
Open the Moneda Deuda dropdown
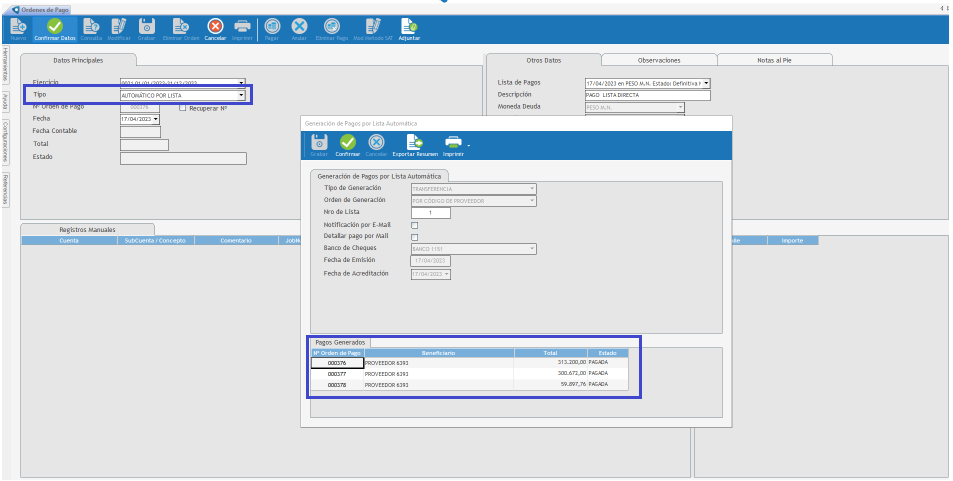click(681, 108)
